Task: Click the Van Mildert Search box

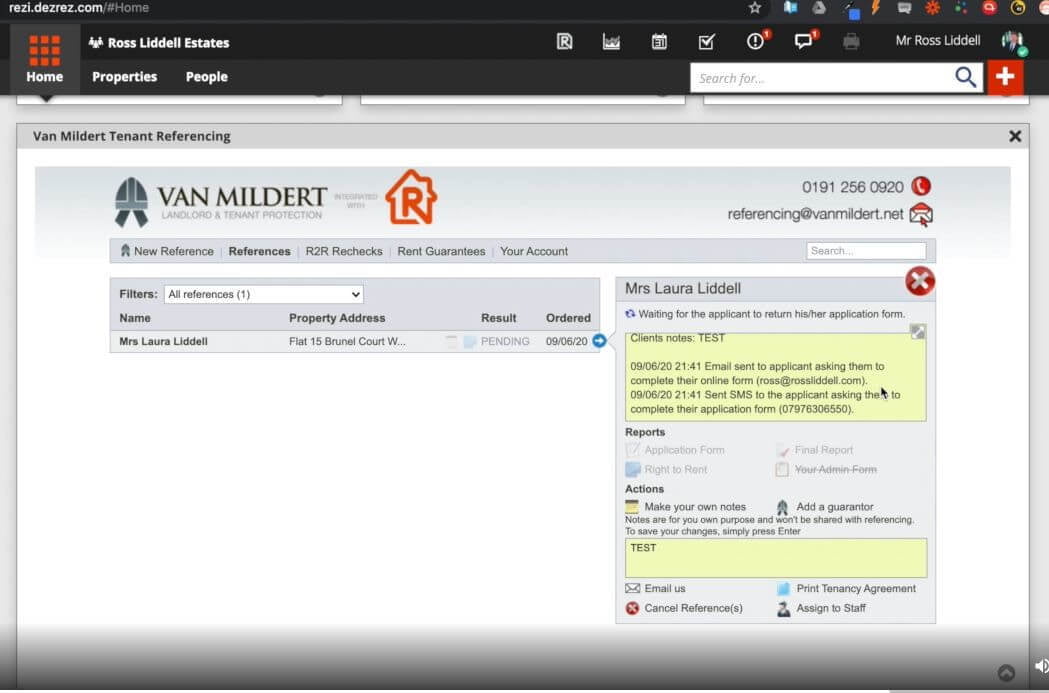Action: [866, 251]
